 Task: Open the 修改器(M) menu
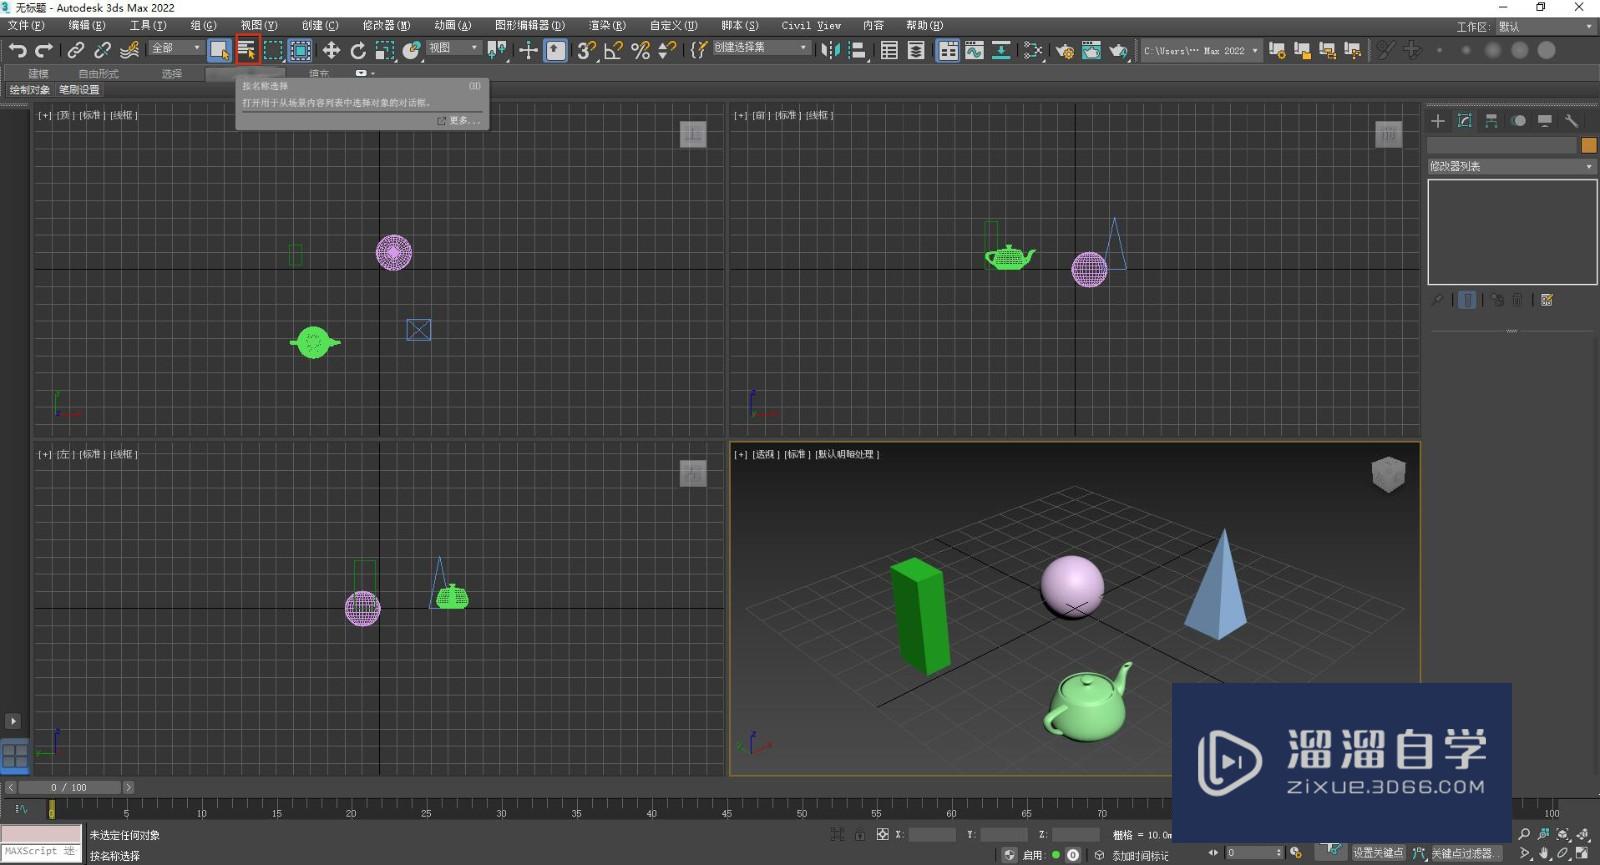[385, 25]
